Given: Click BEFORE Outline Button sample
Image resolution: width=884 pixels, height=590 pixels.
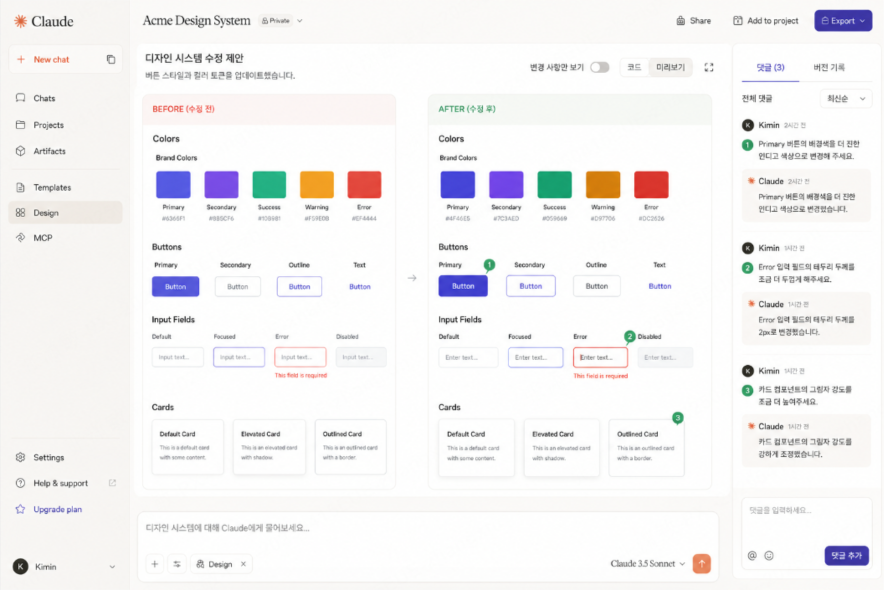Looking at the screenshot, I should click(x=299, y=286).
